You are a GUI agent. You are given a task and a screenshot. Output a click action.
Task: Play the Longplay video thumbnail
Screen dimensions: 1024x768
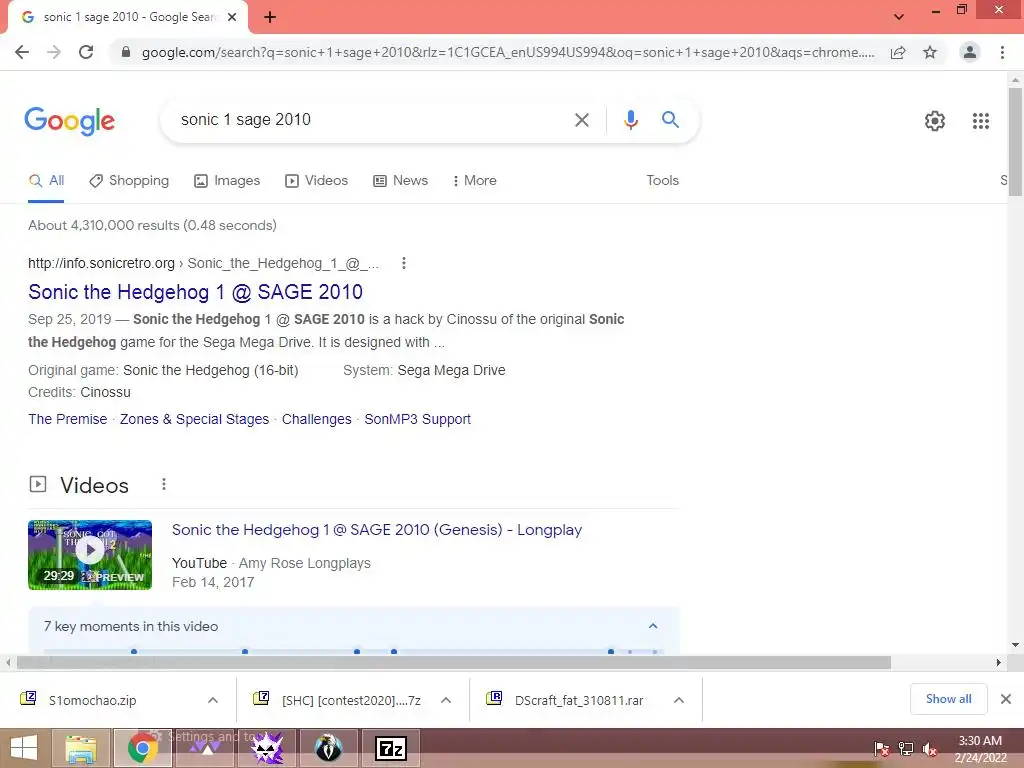(90, 555)
